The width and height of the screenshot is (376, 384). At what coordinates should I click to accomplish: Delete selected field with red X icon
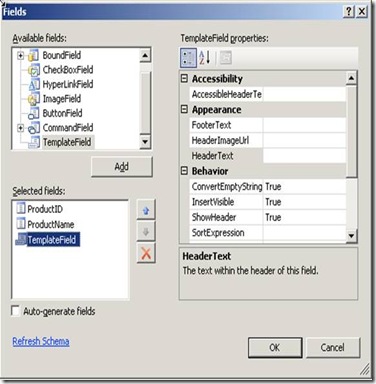[x=146, y=254]
